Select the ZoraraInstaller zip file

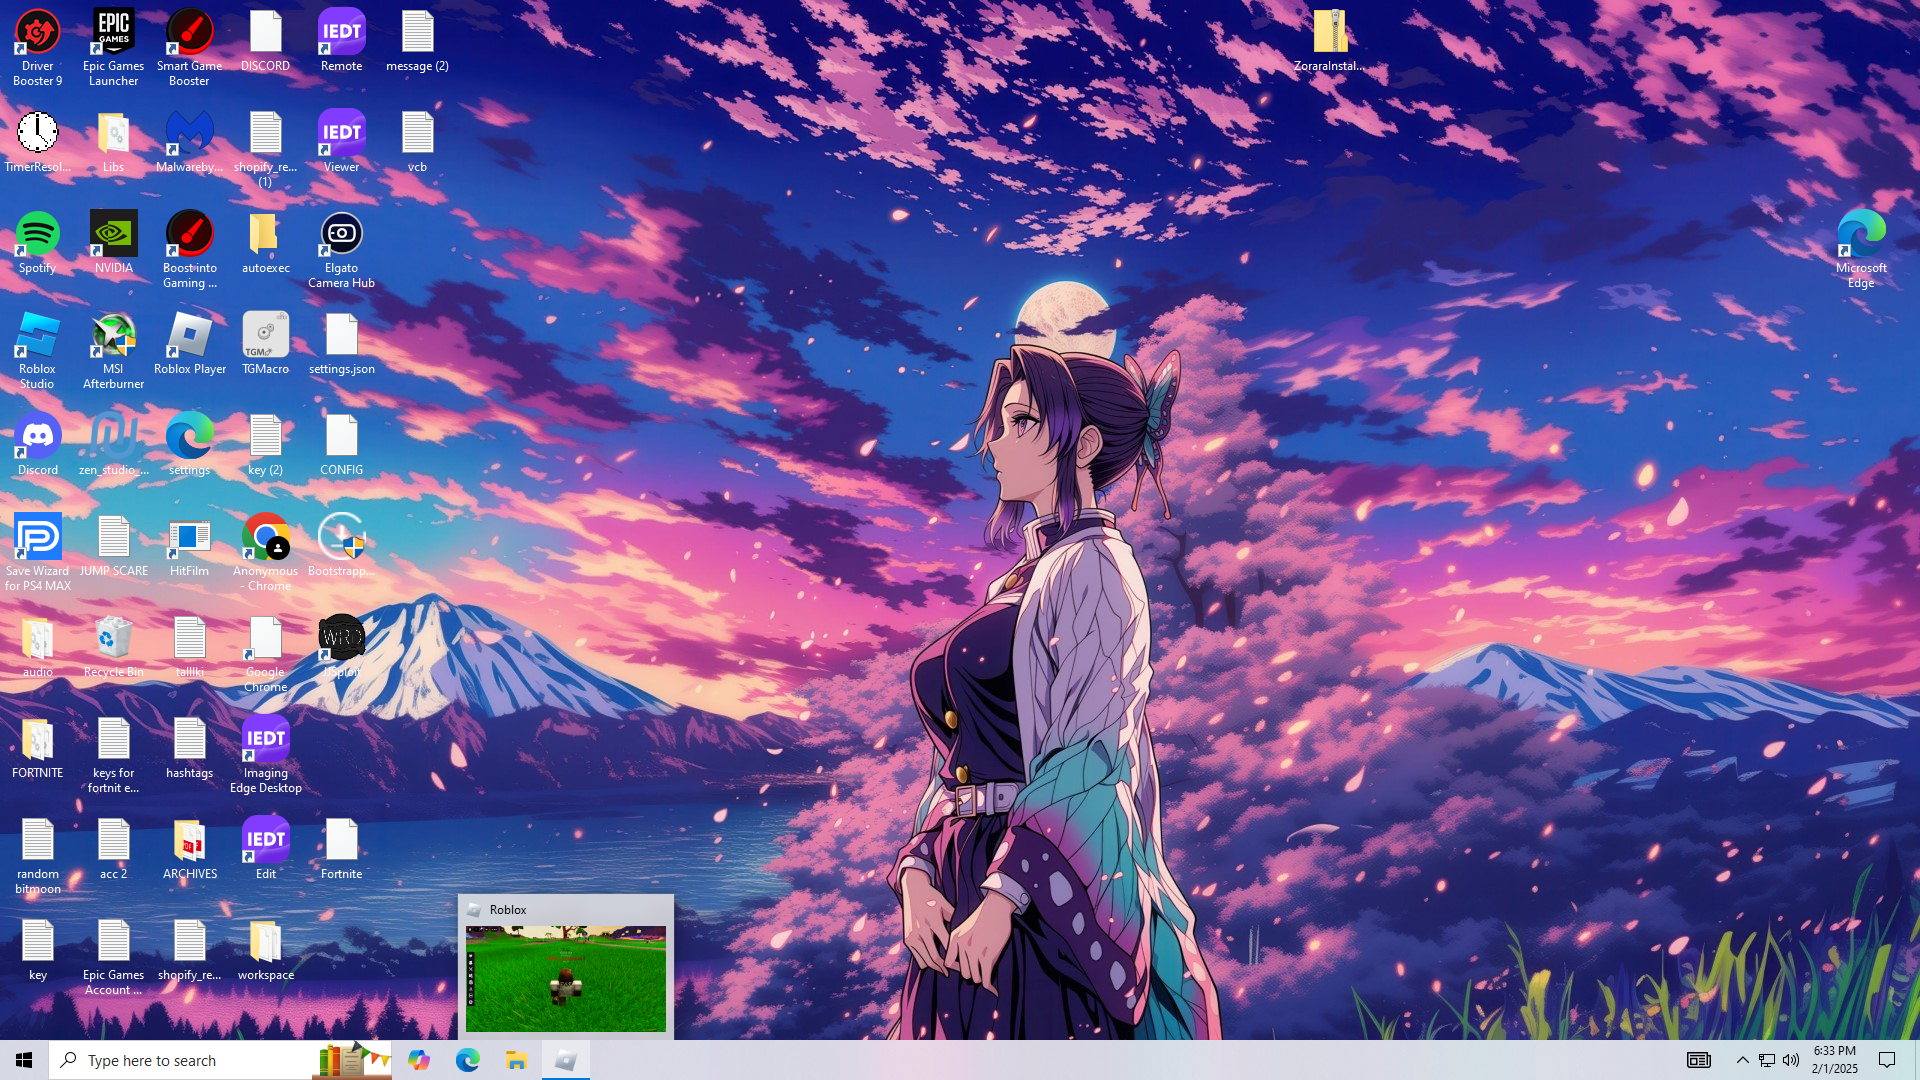point(1329,34)
